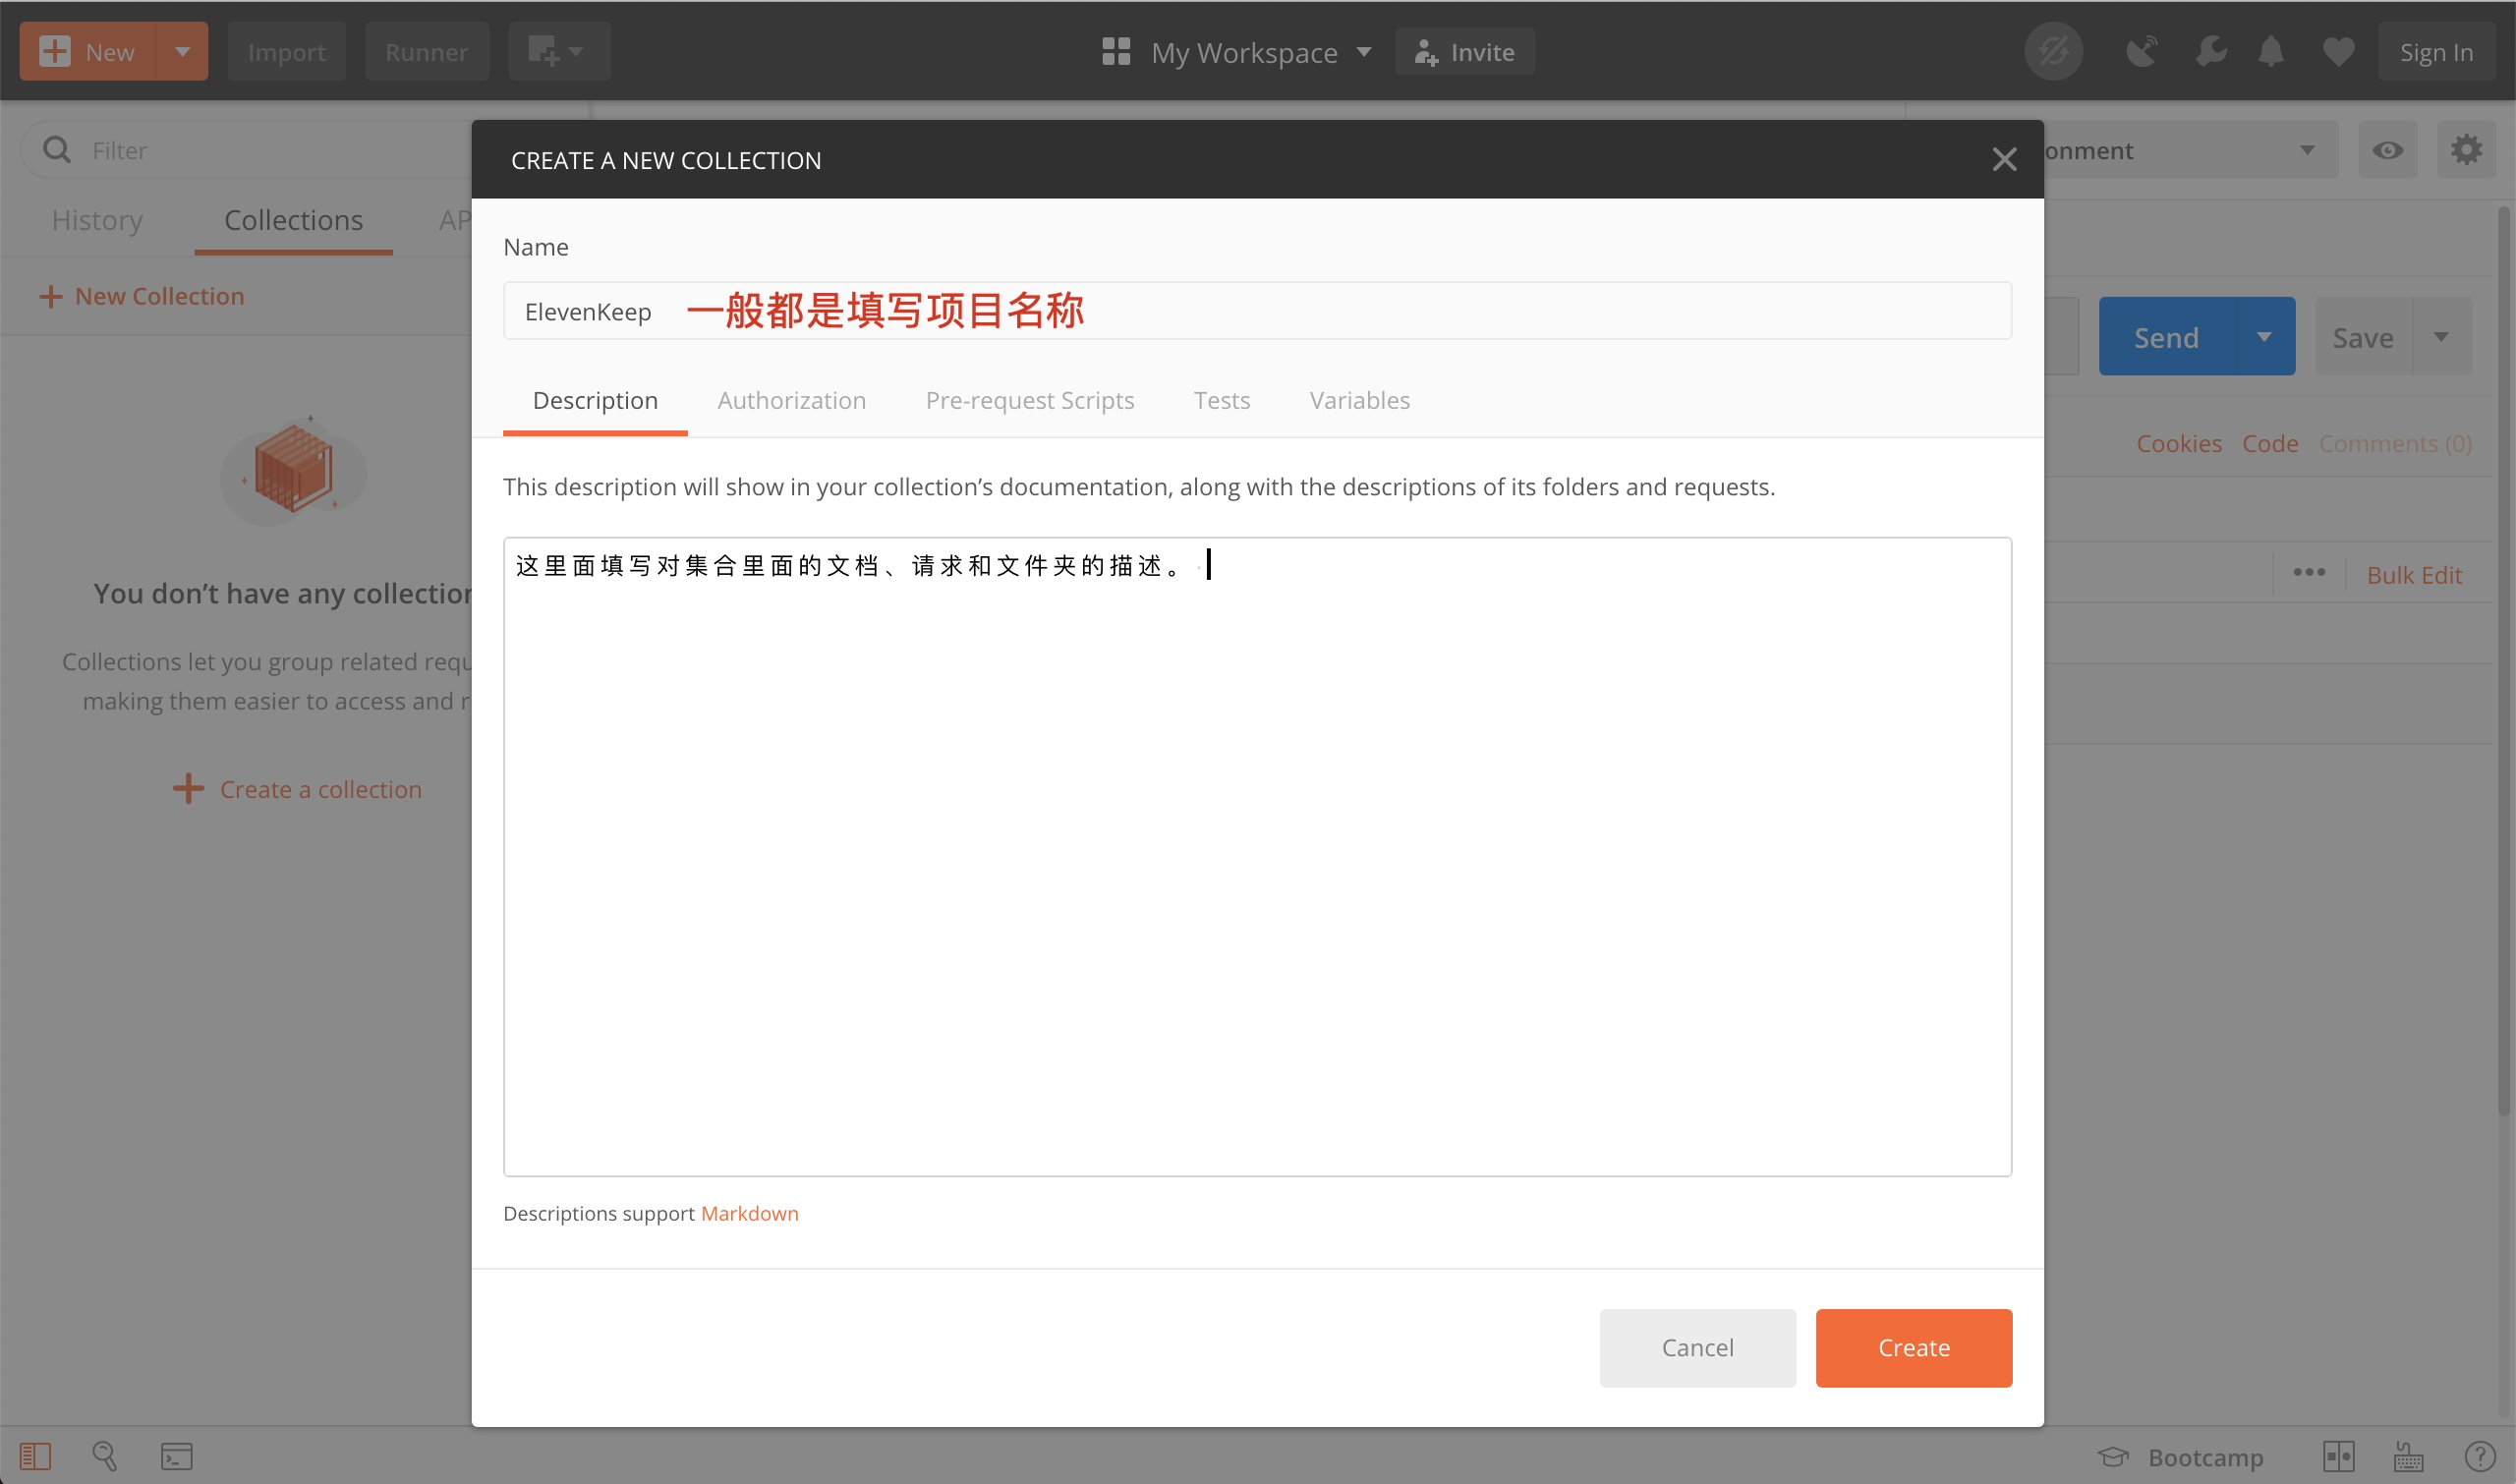The height and width of the screenshot is (1484, 2516).
Task: Close the Create a New Collection dialog
Action: (x=2004, y=159)
